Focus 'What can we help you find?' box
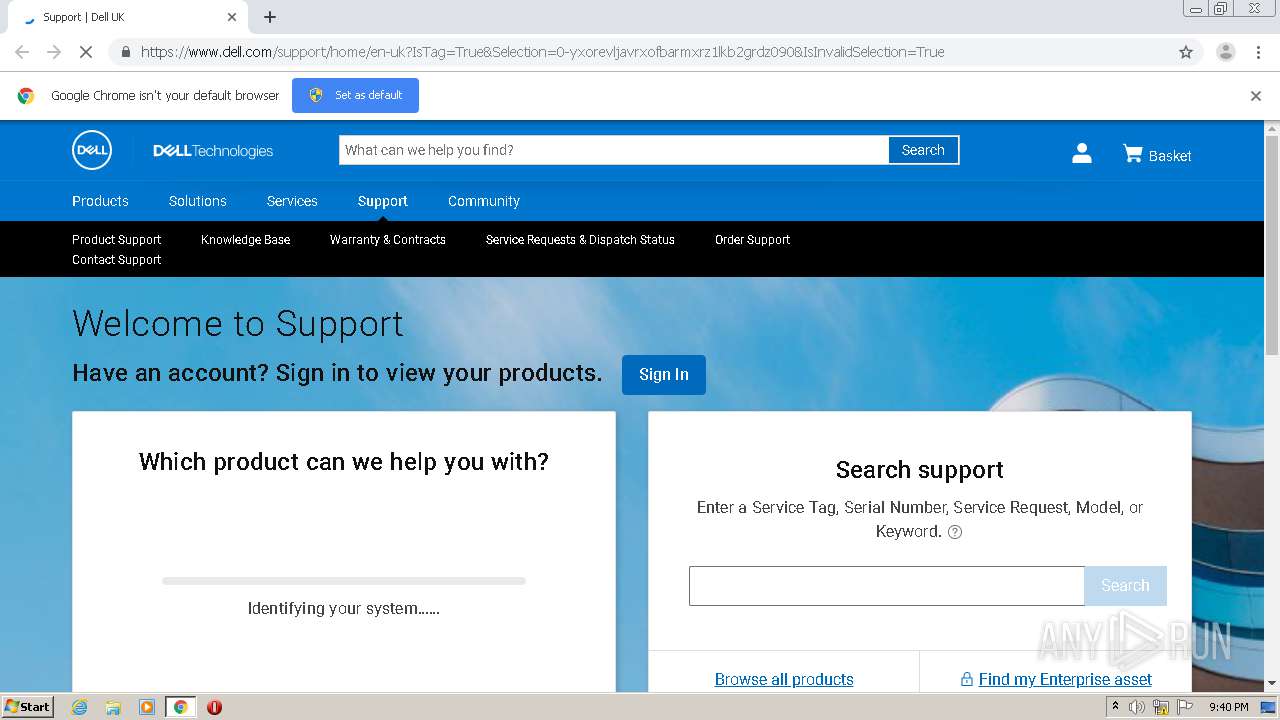Viewport: 1280px width, 720px height. [x=614, y=150]
